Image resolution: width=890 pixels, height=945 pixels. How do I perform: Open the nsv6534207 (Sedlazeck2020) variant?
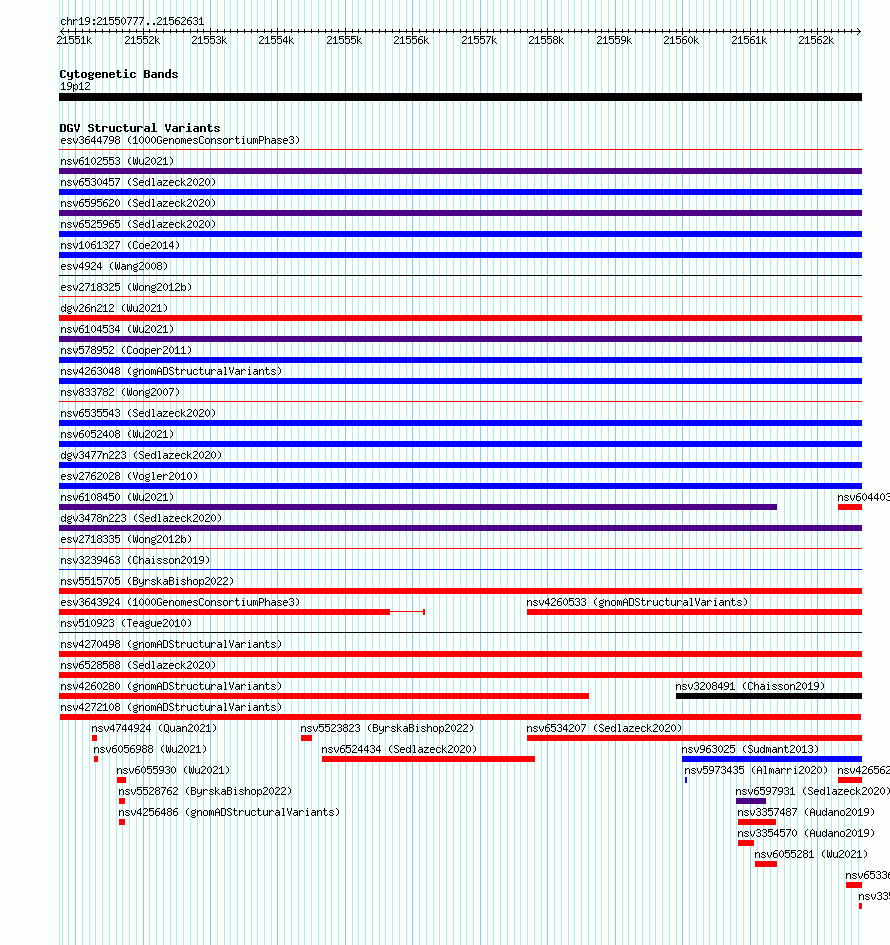coord(604,729)
